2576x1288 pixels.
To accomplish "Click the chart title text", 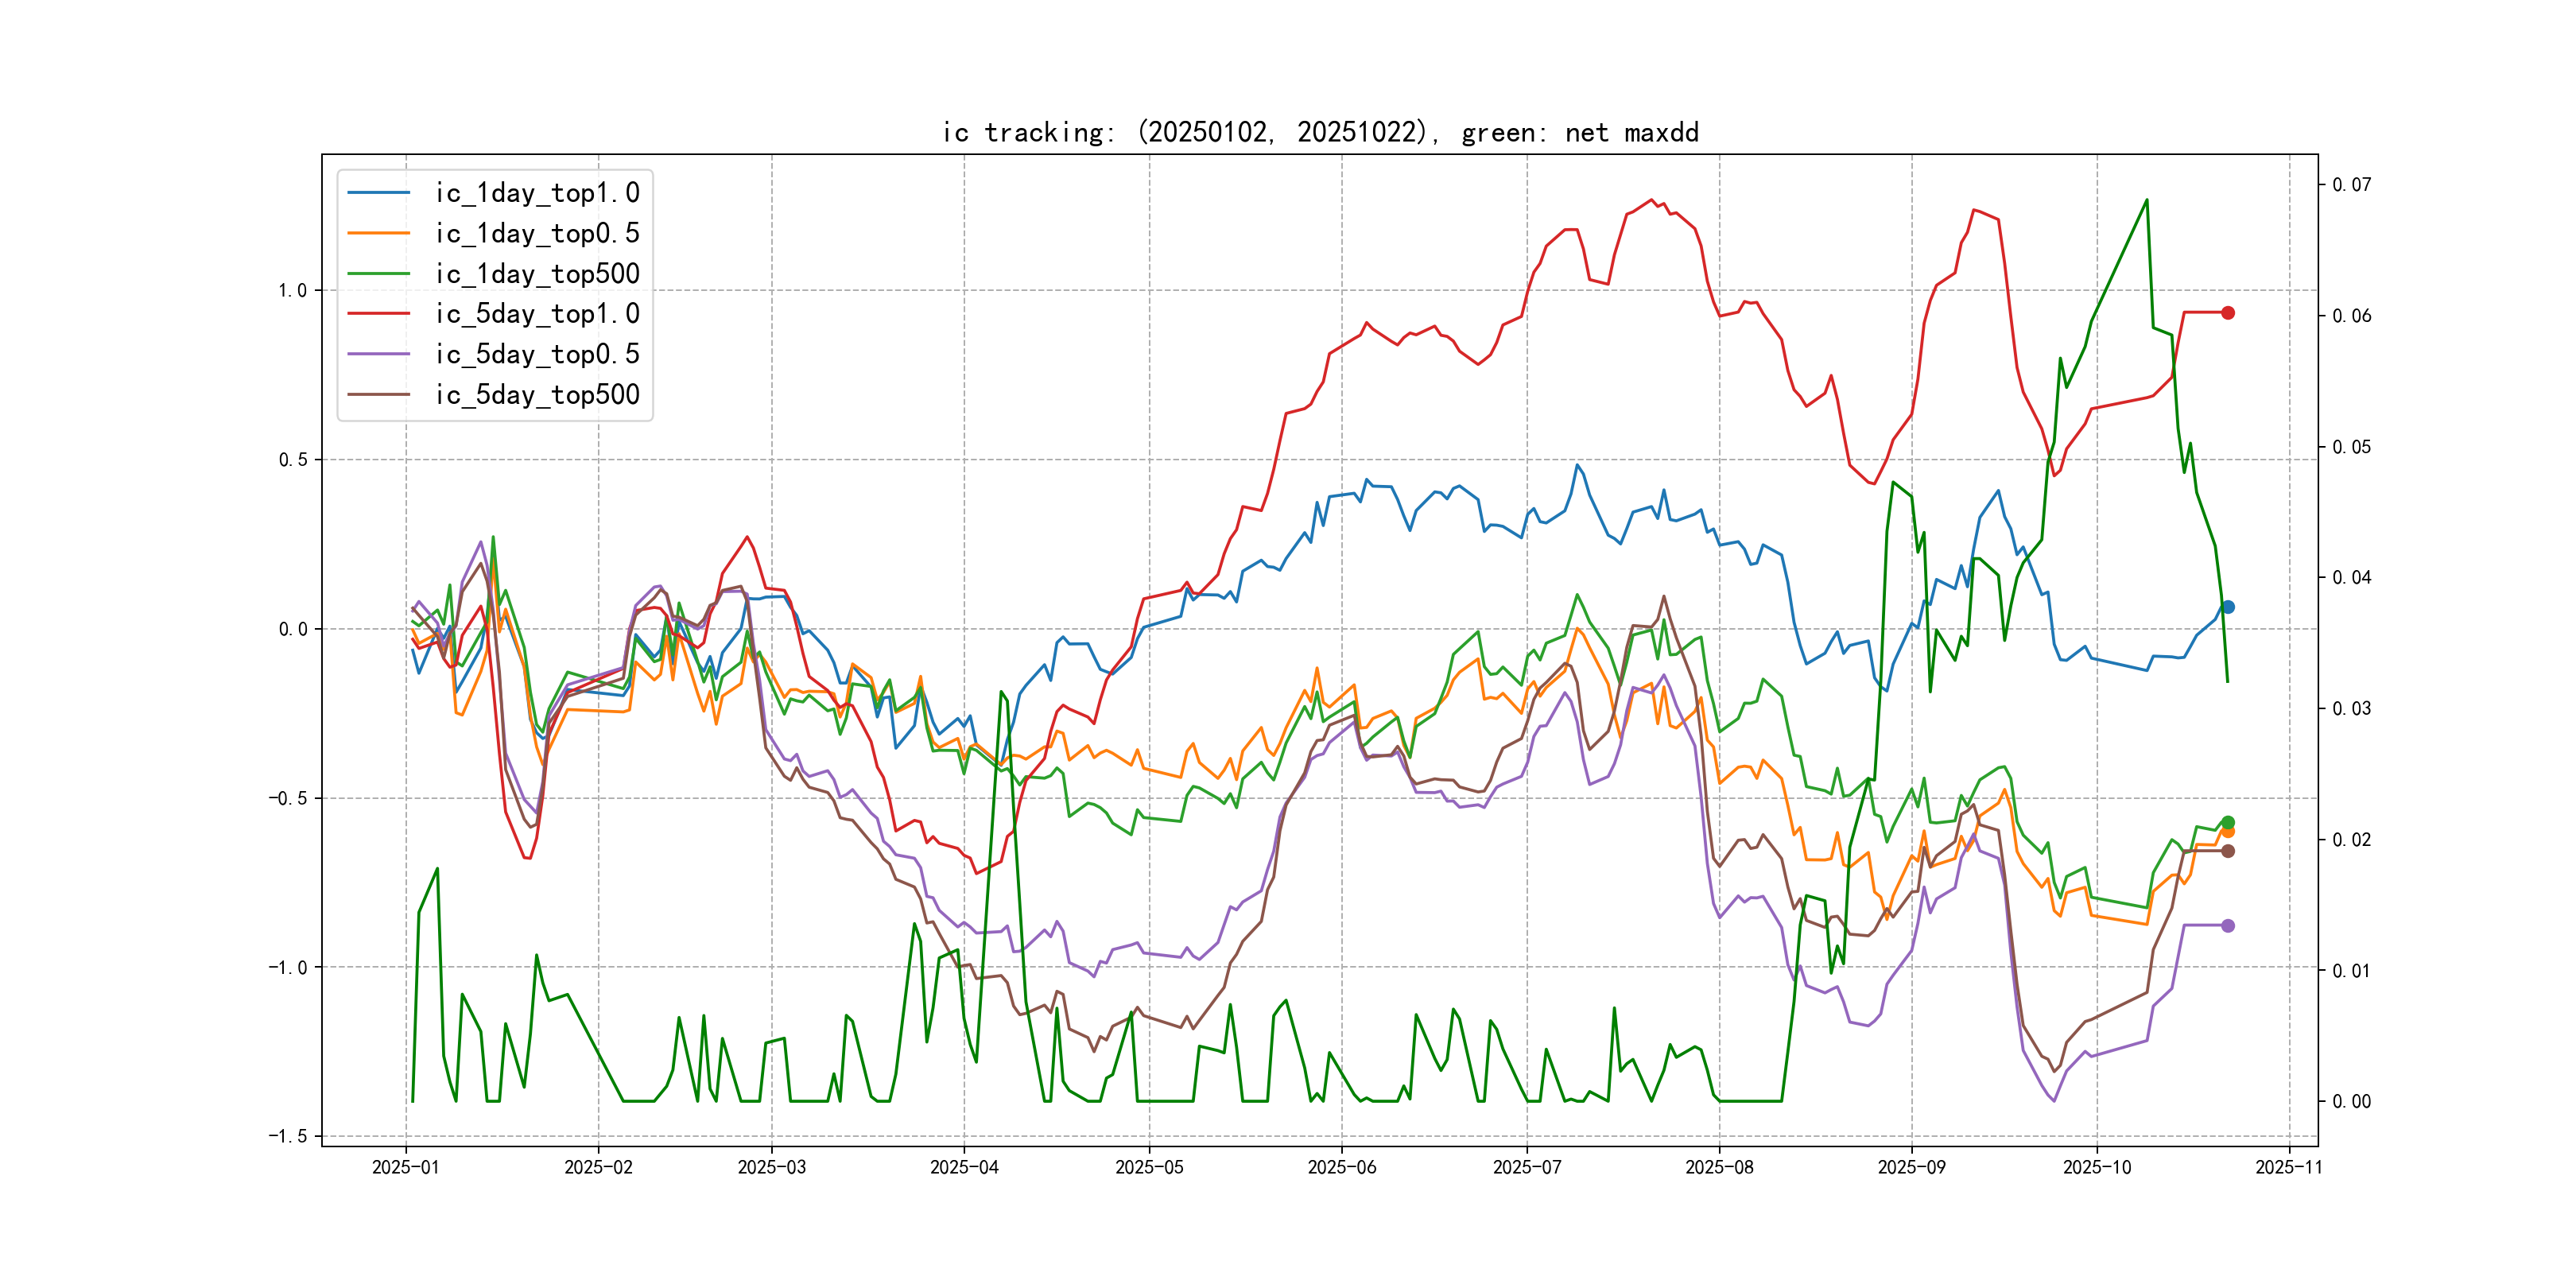I will [1320, 132].
